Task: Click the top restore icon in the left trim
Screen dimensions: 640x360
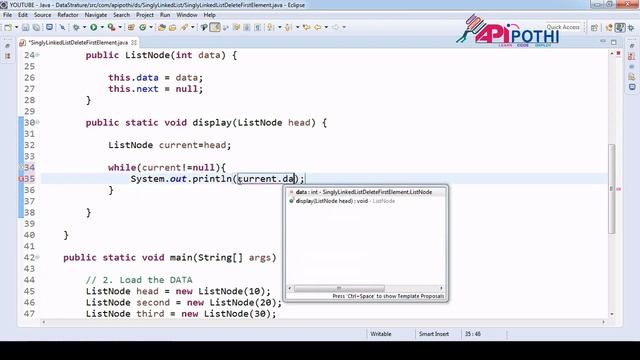Action: pyautogui.click(x=8, y=46)
